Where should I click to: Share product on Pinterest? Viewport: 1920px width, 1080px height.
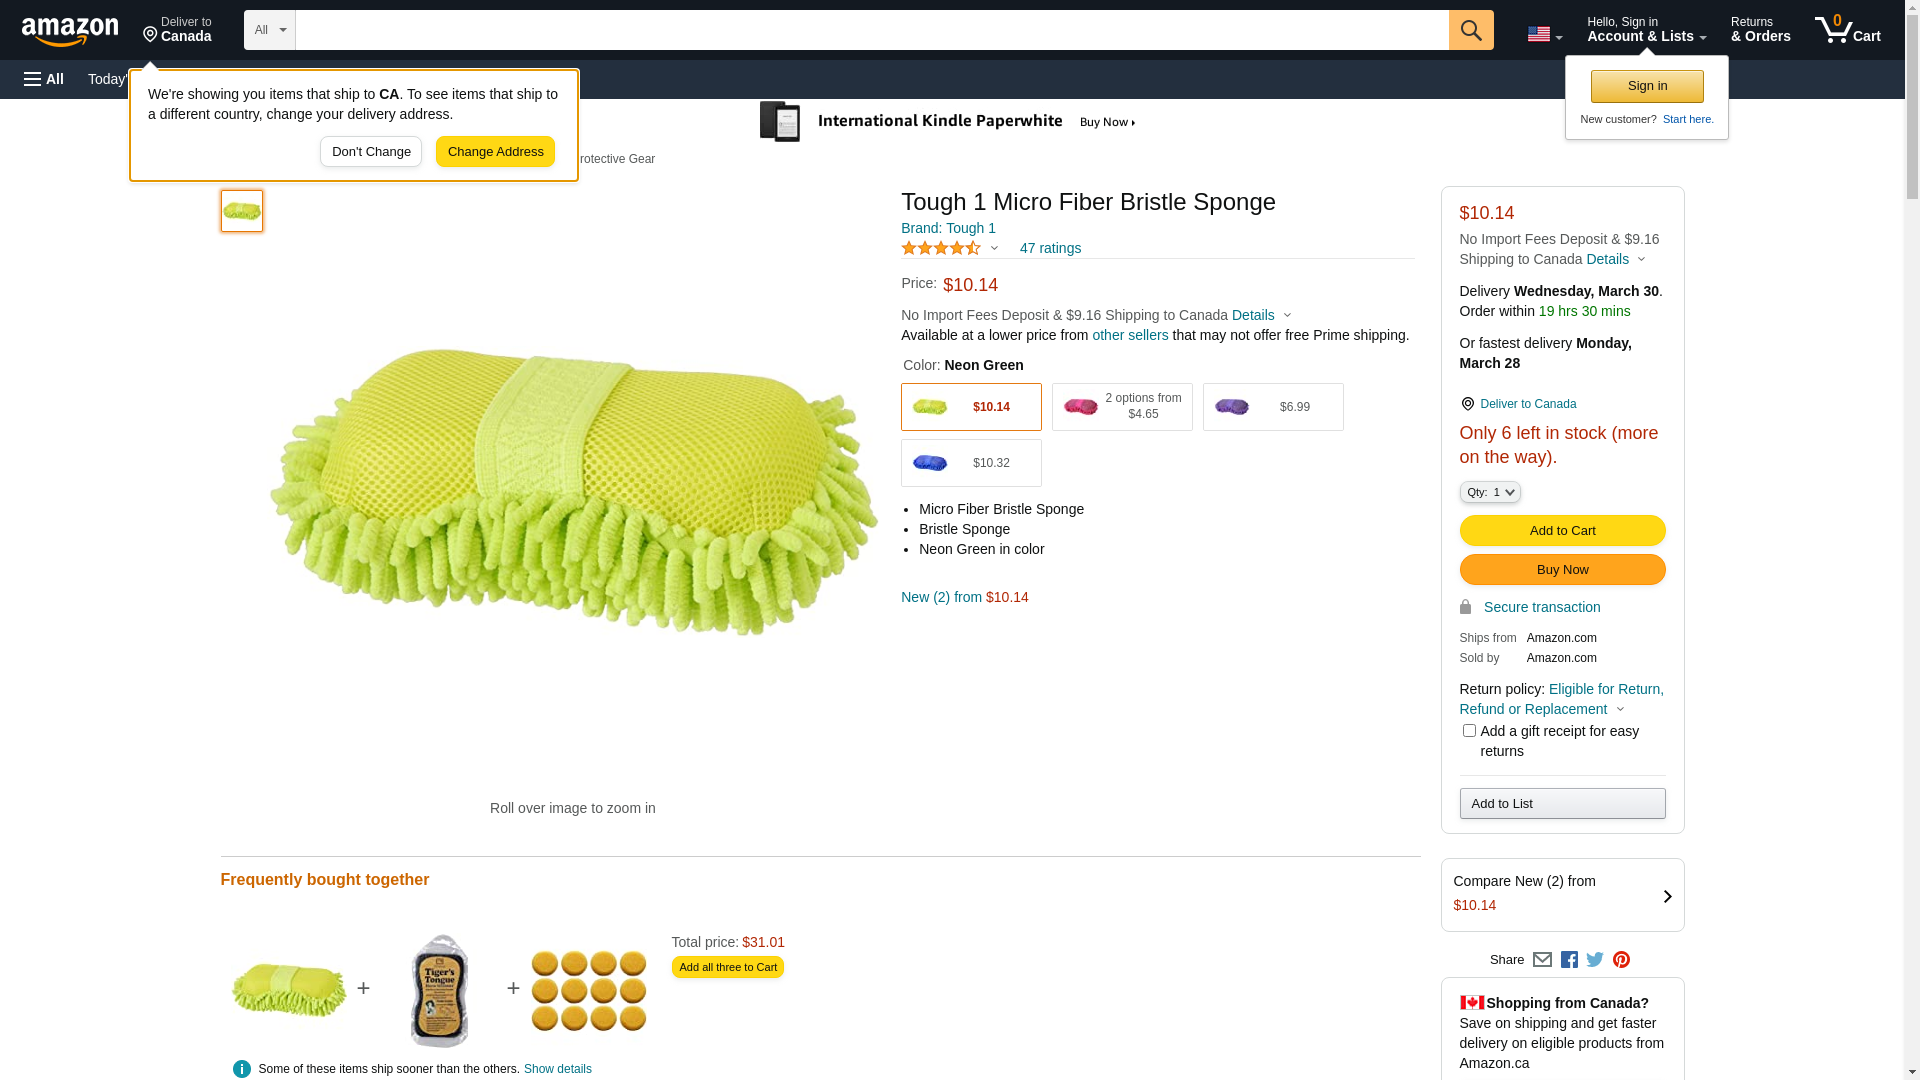pyautogui.click(x=1621, y=960)
